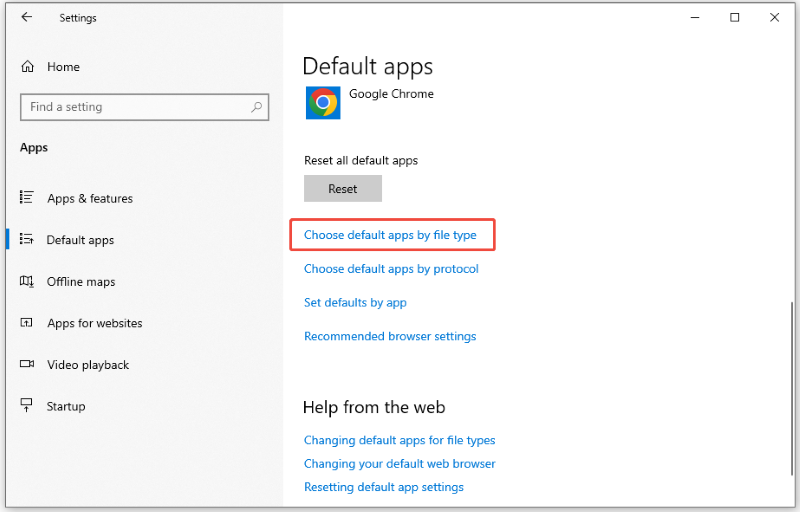Open Set defaults by app

click(x=355, y=303)
